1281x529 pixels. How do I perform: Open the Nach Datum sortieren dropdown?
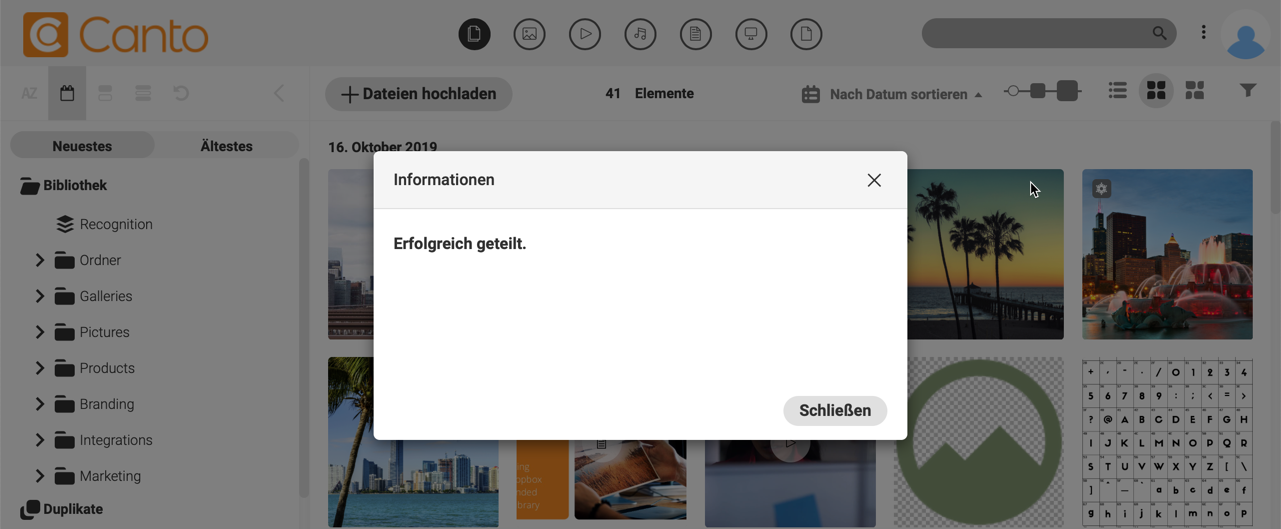(x=892, y=94)
